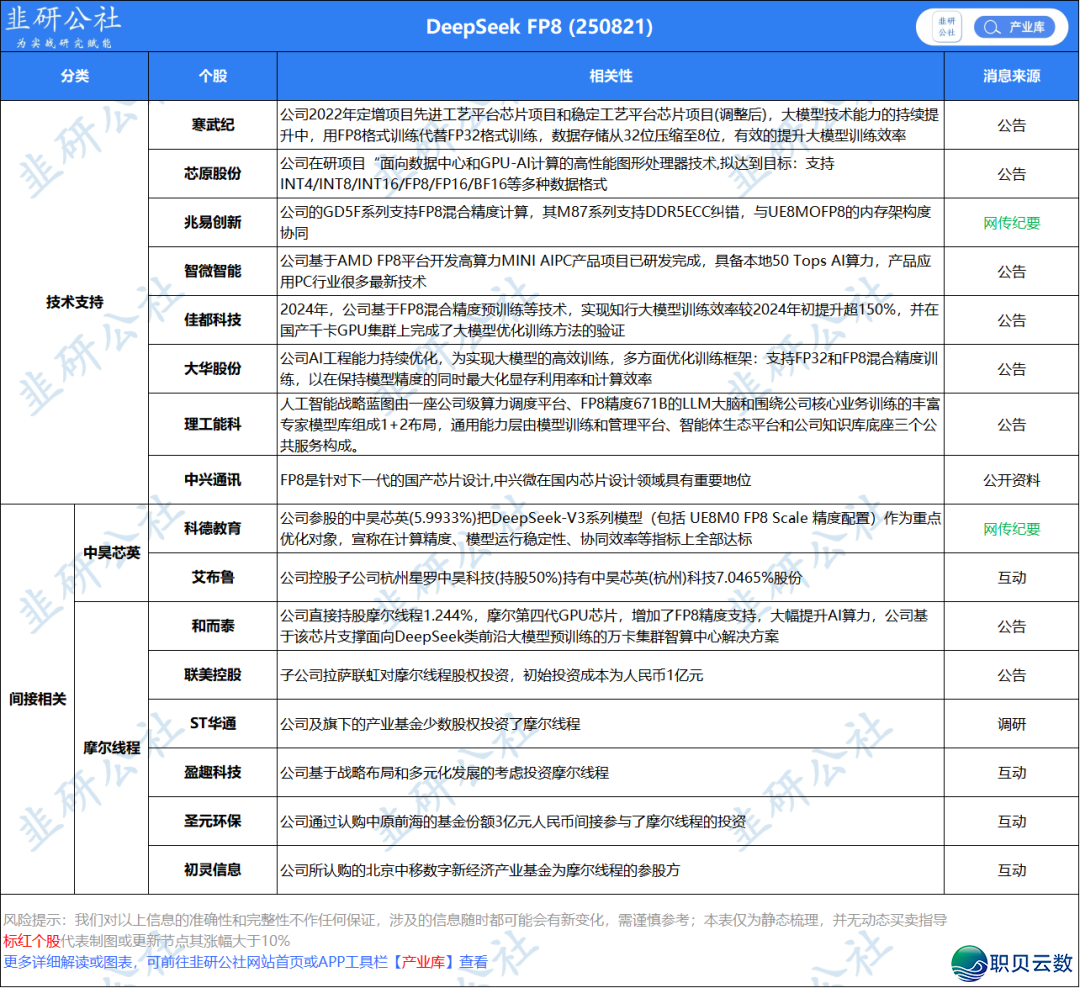Select stock name 联美控股
The width and height of the screenshot is (1080, 988).
tap(213, 675)
